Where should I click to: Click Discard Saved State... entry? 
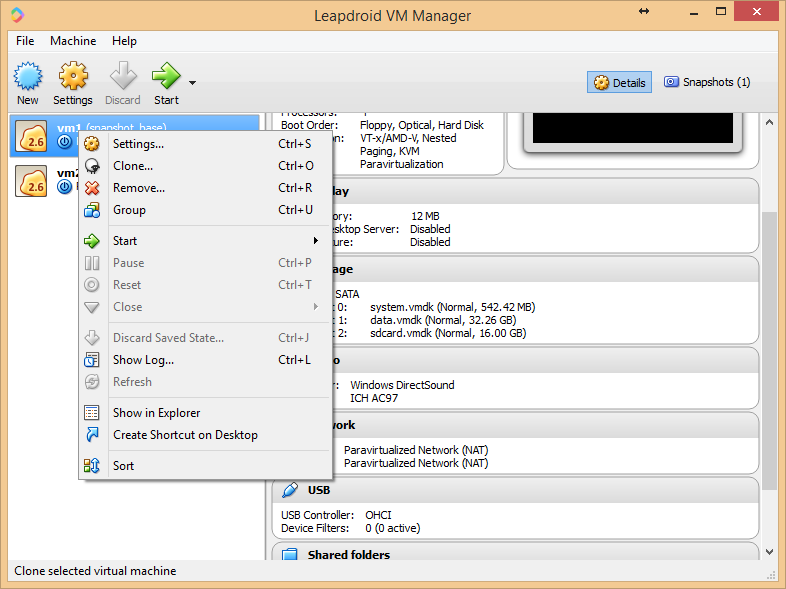[206, 338]
